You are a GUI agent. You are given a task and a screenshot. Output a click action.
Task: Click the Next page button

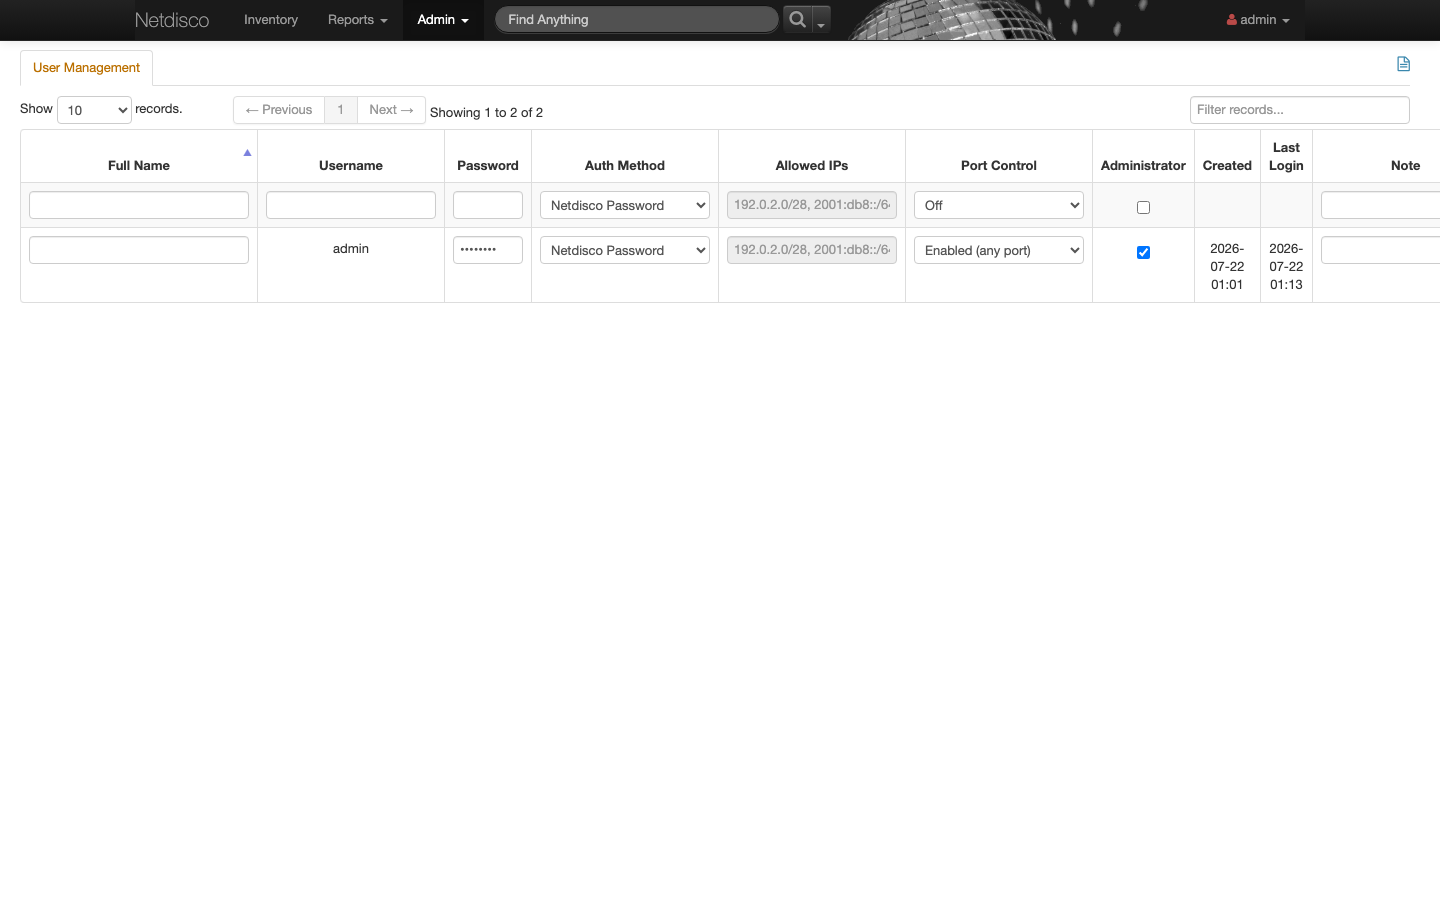pyautogui.click(x=391, y=110)
